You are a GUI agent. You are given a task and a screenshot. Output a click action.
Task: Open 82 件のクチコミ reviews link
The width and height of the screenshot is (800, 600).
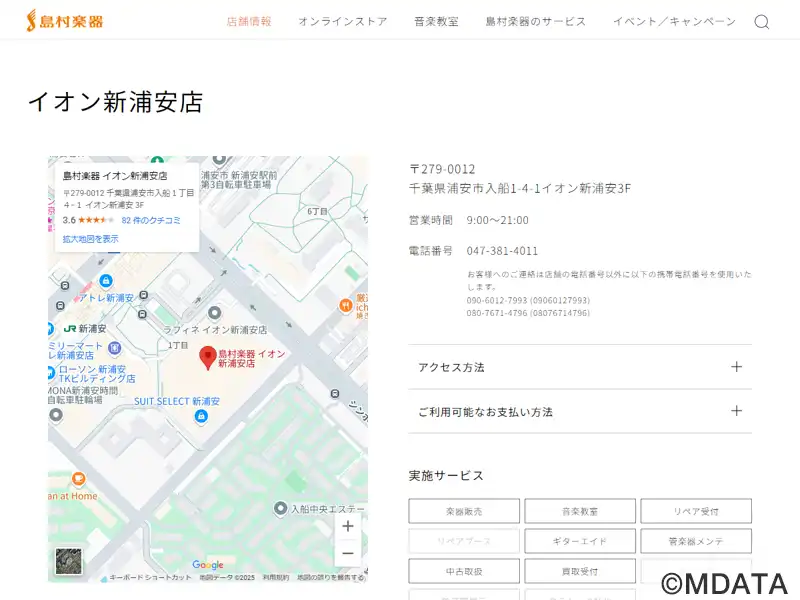151,220
